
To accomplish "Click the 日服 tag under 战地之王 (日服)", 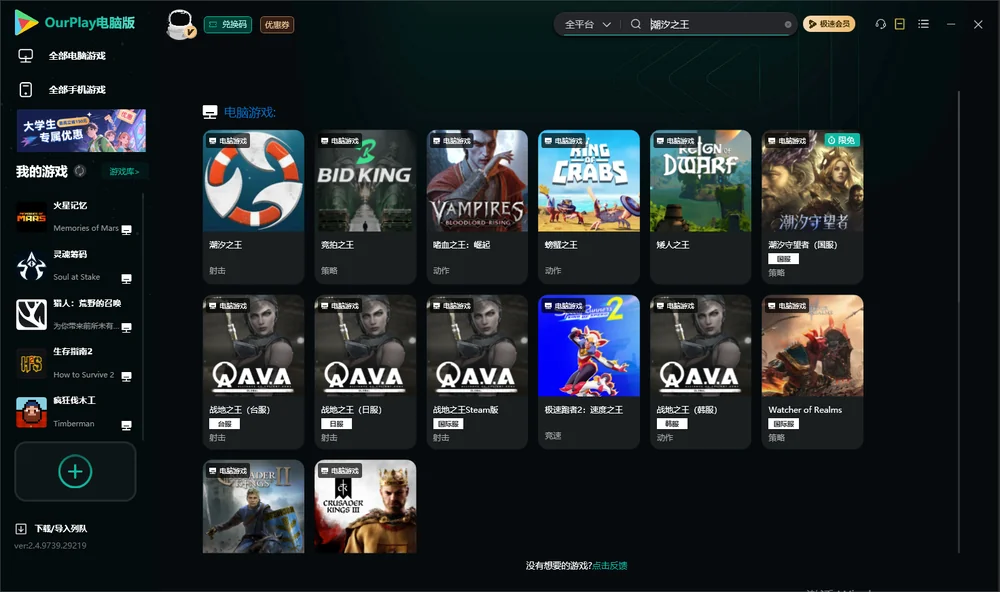I will click(336, 424).
